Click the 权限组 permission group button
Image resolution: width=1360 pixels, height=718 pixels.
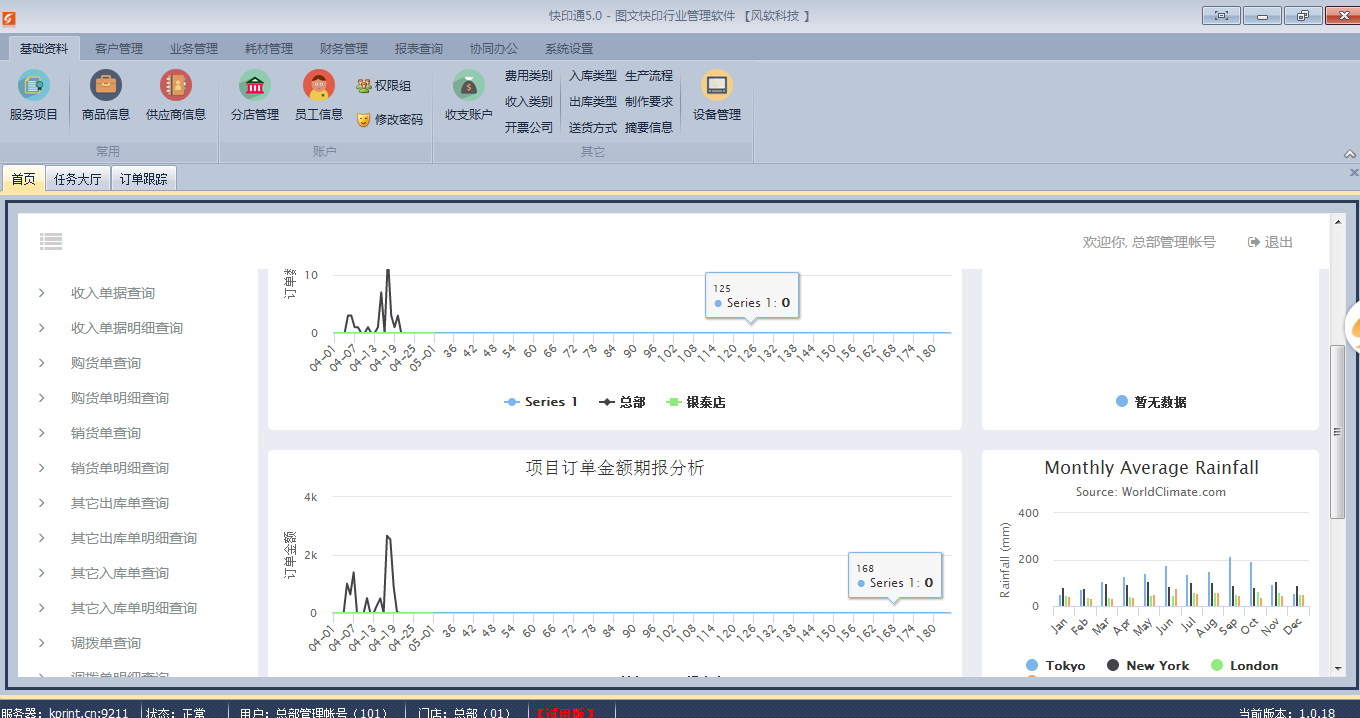[384, 86]
